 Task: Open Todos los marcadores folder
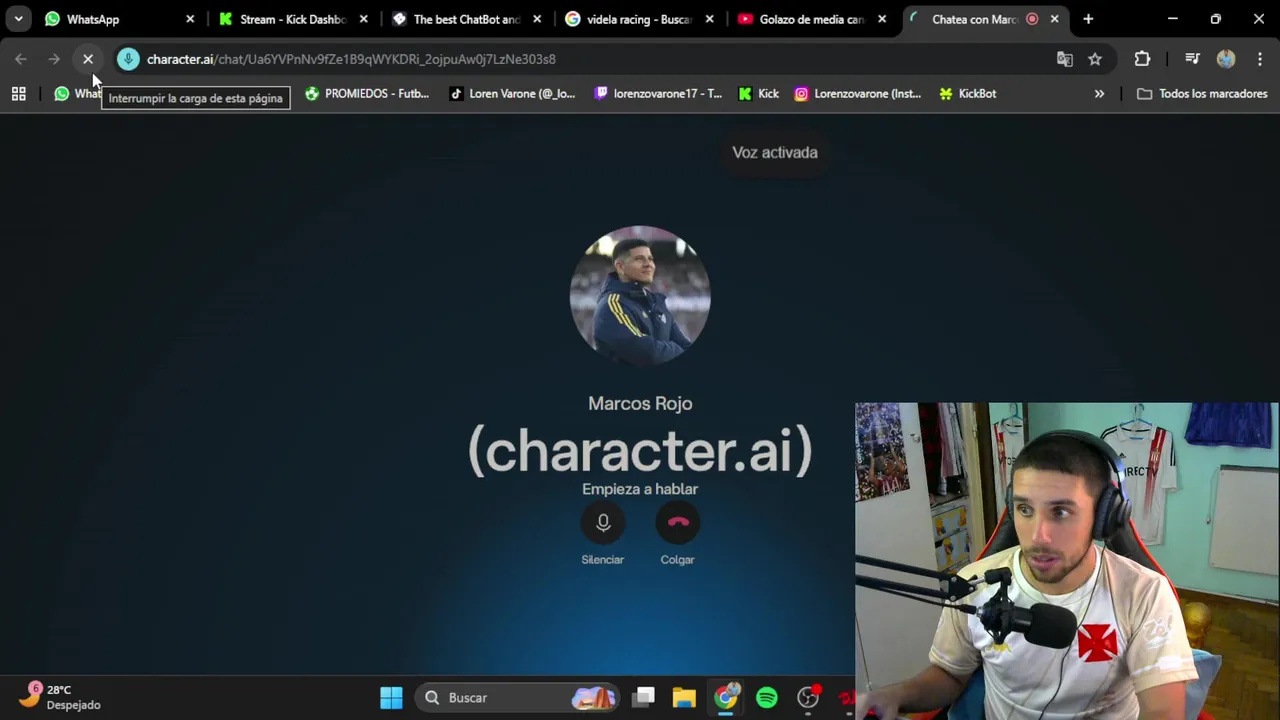(x=1202, y=94)
